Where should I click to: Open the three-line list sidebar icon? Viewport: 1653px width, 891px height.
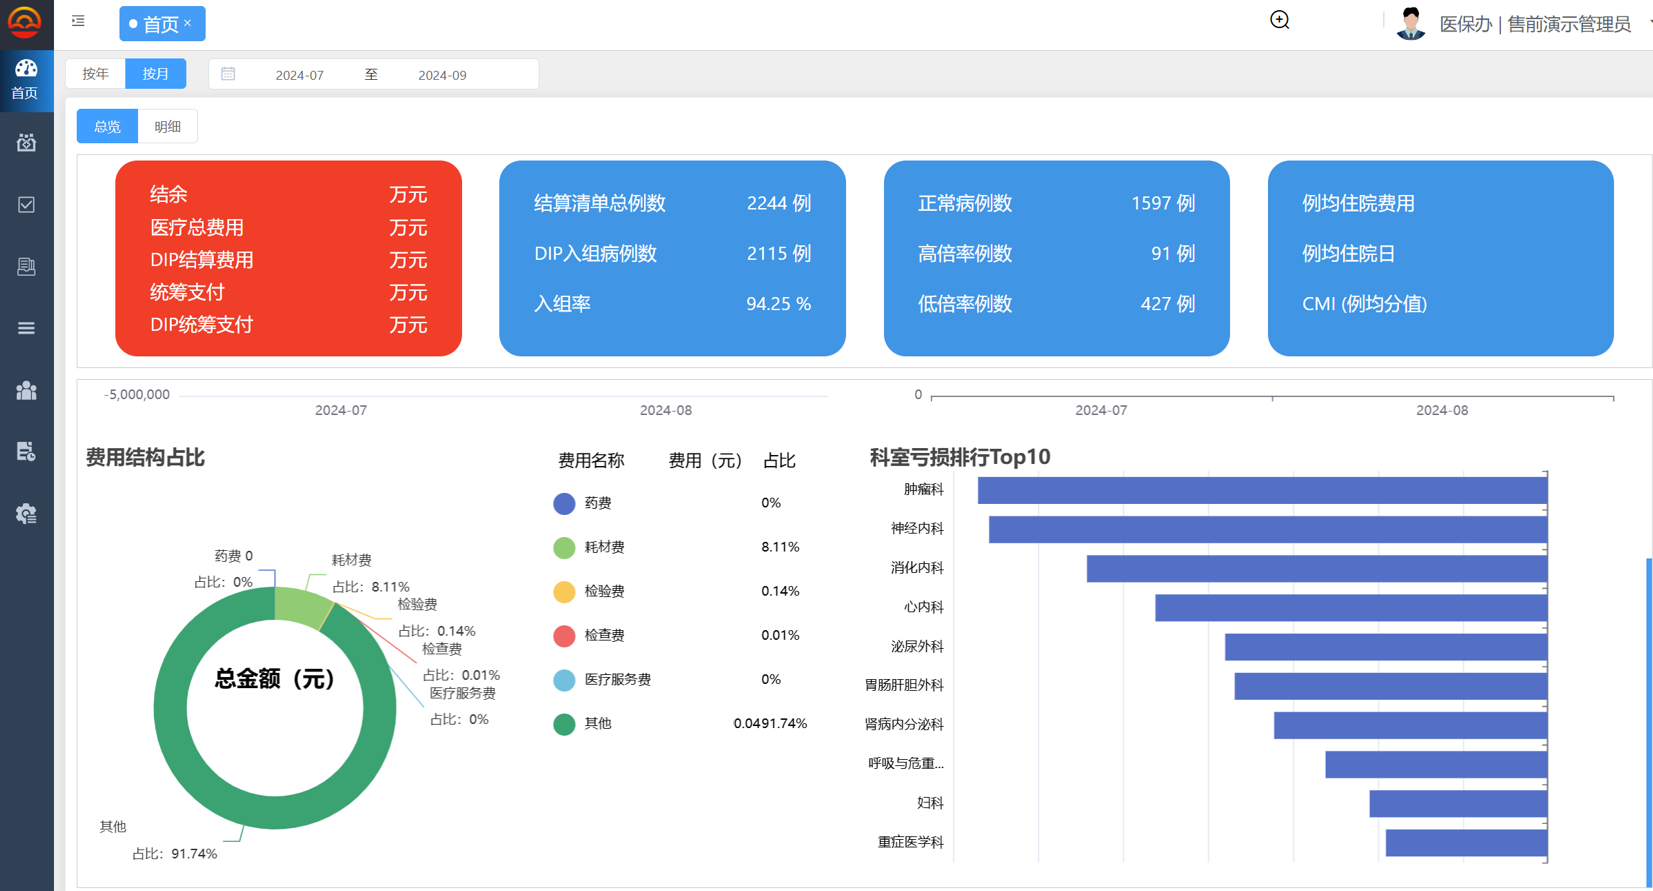[x=26, y=328]
